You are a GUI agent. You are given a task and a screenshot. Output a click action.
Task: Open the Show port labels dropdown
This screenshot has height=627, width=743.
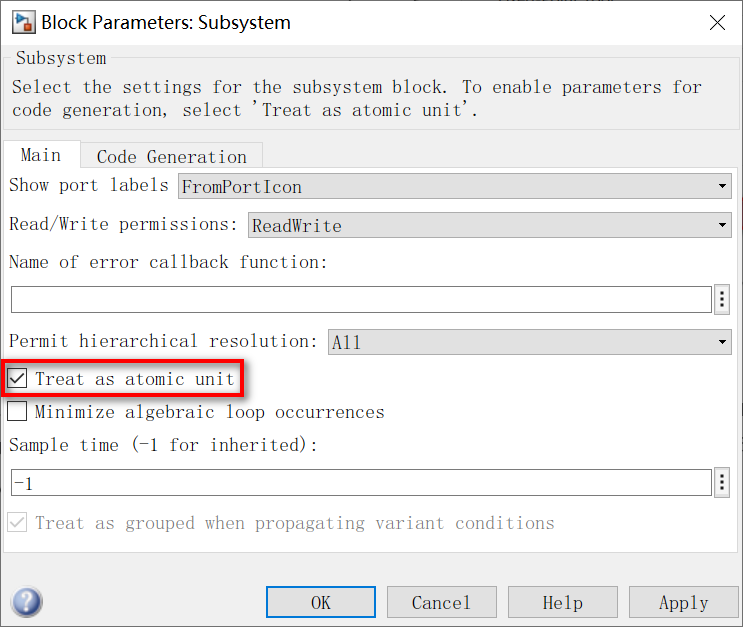coord(455,186)
